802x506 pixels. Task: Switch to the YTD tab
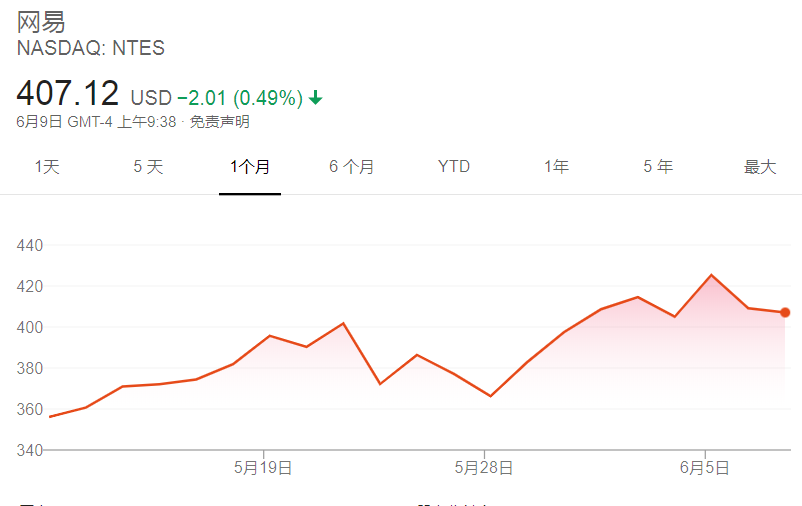coord(454,167)
